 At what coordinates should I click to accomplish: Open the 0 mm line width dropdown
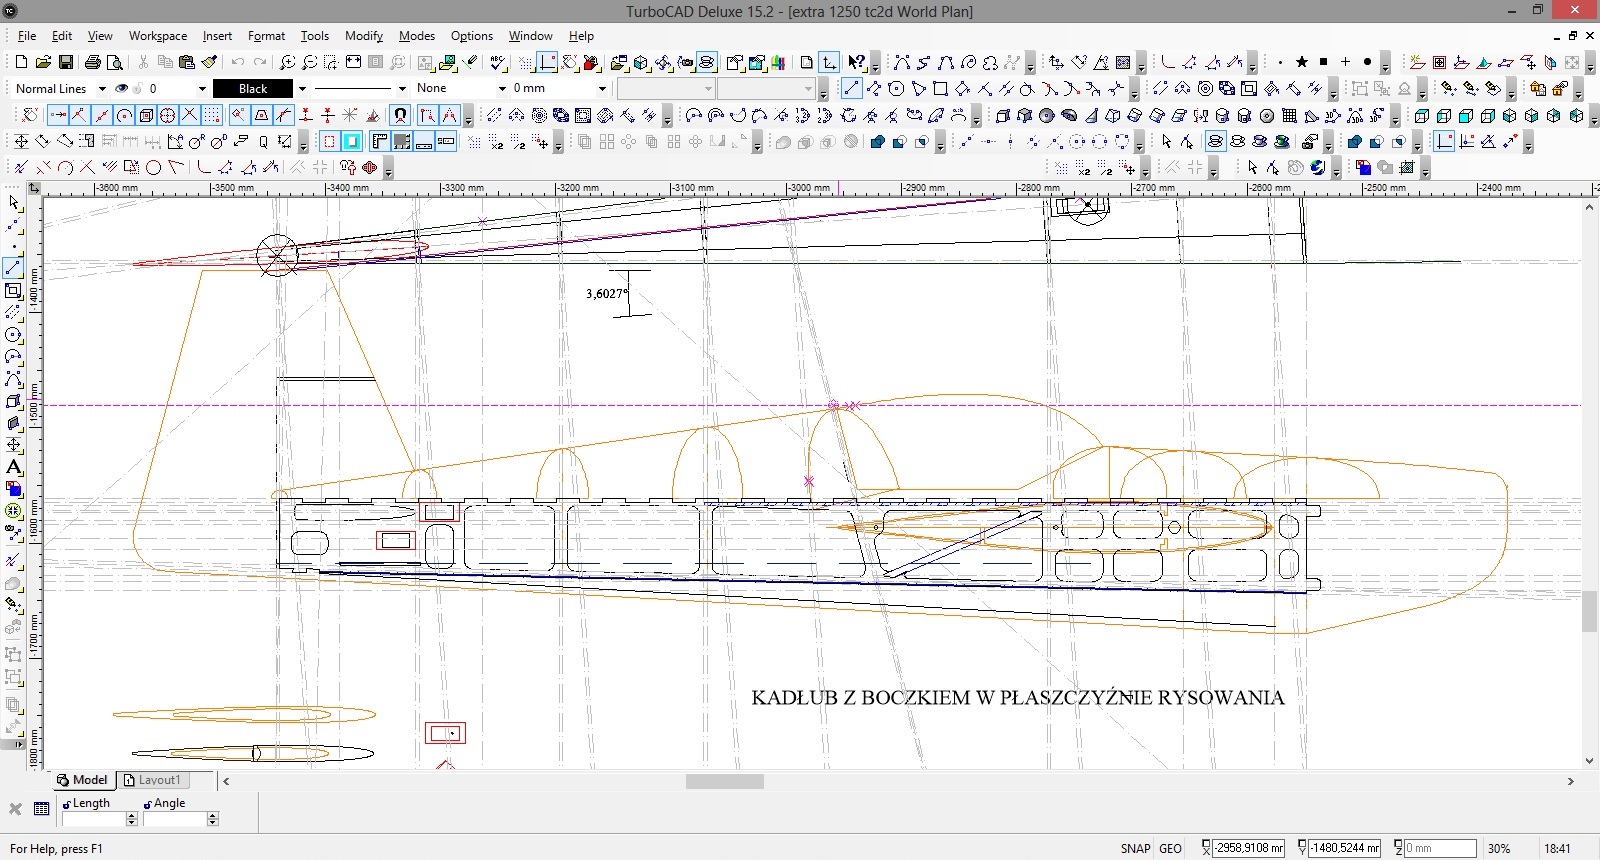click(602, 88)
